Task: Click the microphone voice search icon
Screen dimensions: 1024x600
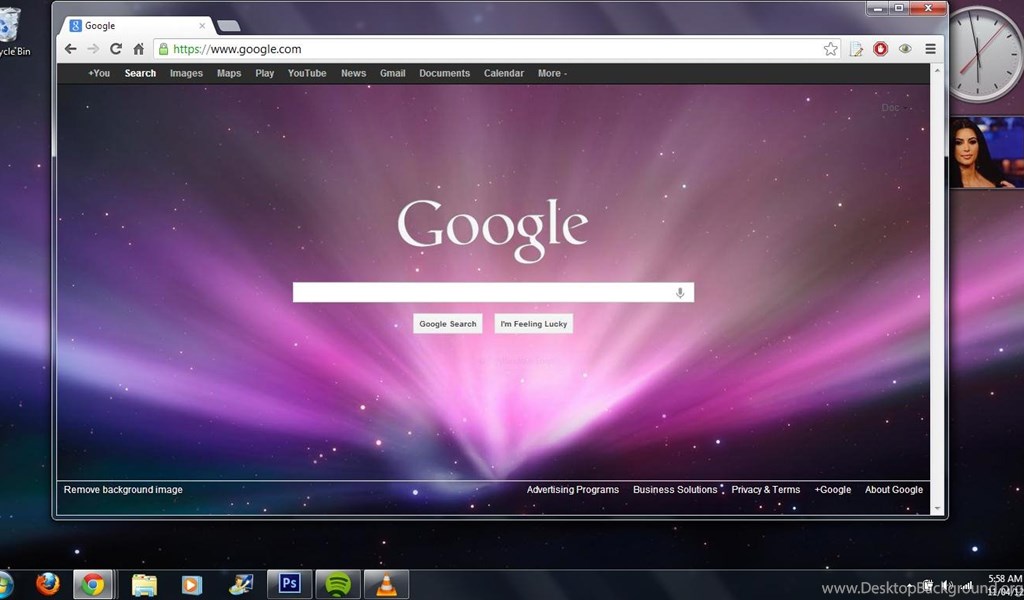Action: point(680,293)
